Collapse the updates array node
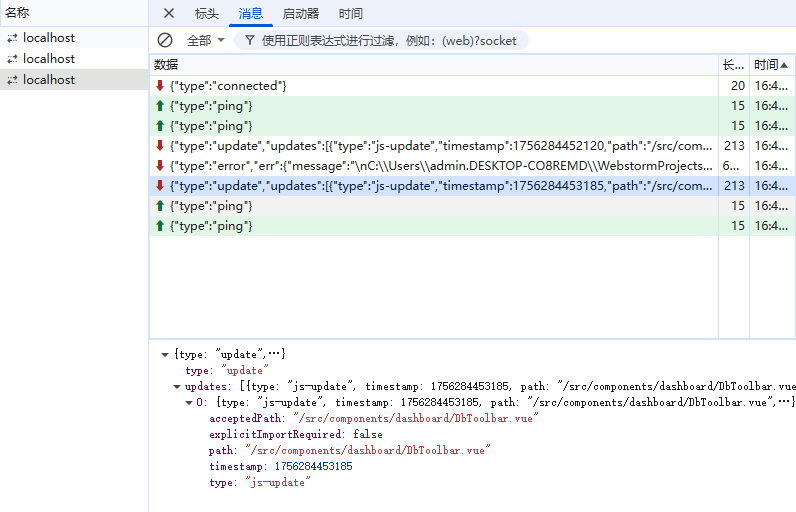Image resolution: width=796 pixels, height=512 pixels. pyautogui.click(x=177, y=386)
